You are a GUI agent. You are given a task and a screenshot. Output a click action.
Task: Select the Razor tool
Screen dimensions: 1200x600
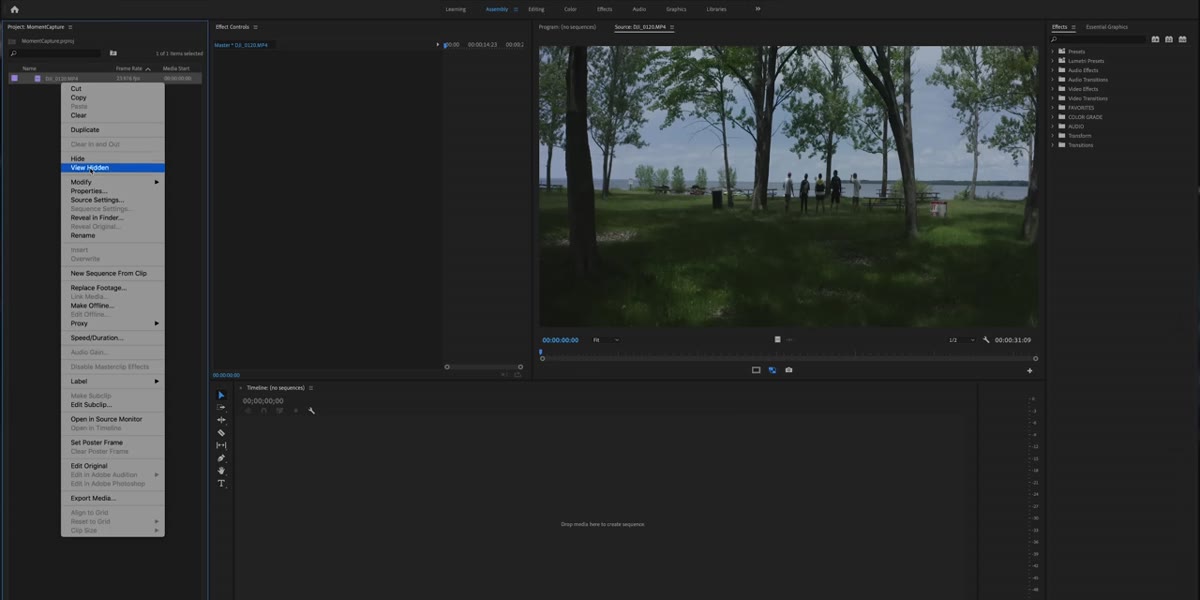(222, 433)
